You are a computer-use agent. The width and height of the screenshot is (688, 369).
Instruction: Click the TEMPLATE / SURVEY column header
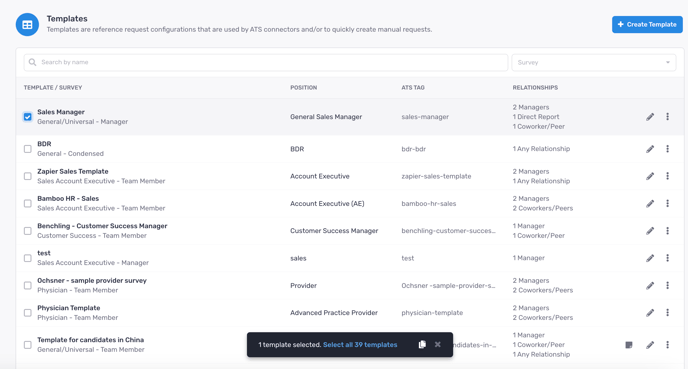[53, 88]
